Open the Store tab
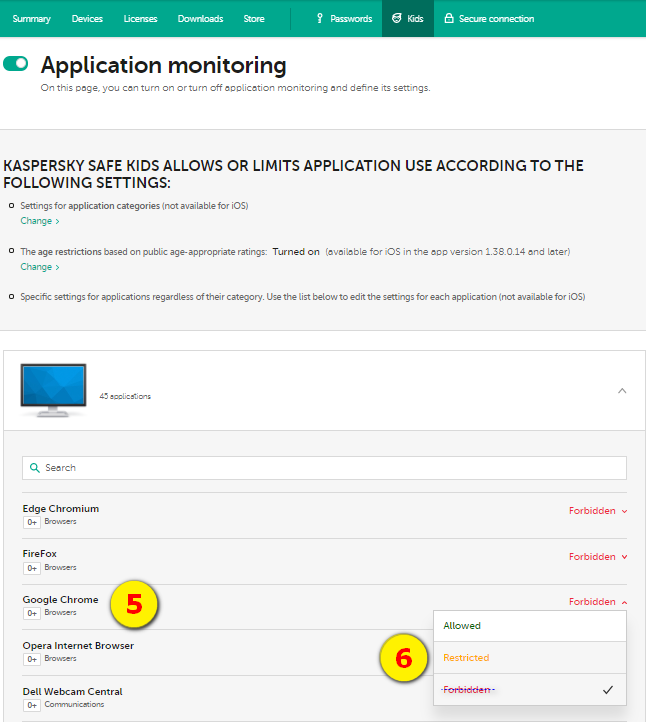 [x=254, y=19]
